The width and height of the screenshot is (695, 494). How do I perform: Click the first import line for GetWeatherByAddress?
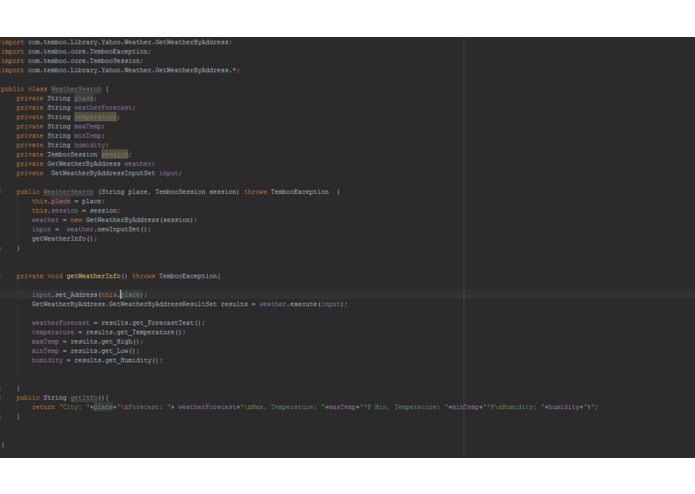[116, 42]
